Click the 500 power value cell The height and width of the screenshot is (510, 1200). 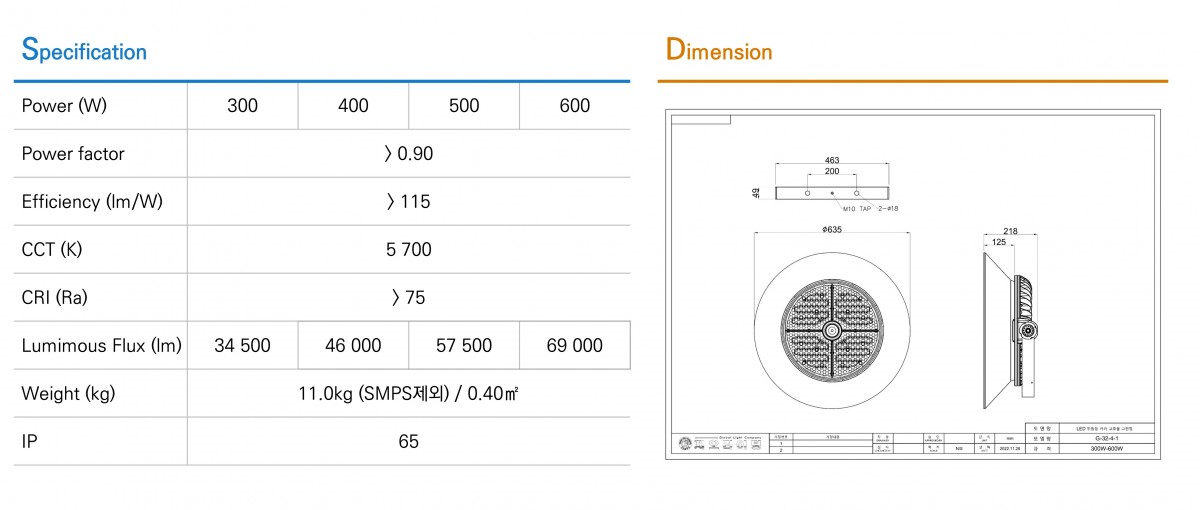point(464,106)
